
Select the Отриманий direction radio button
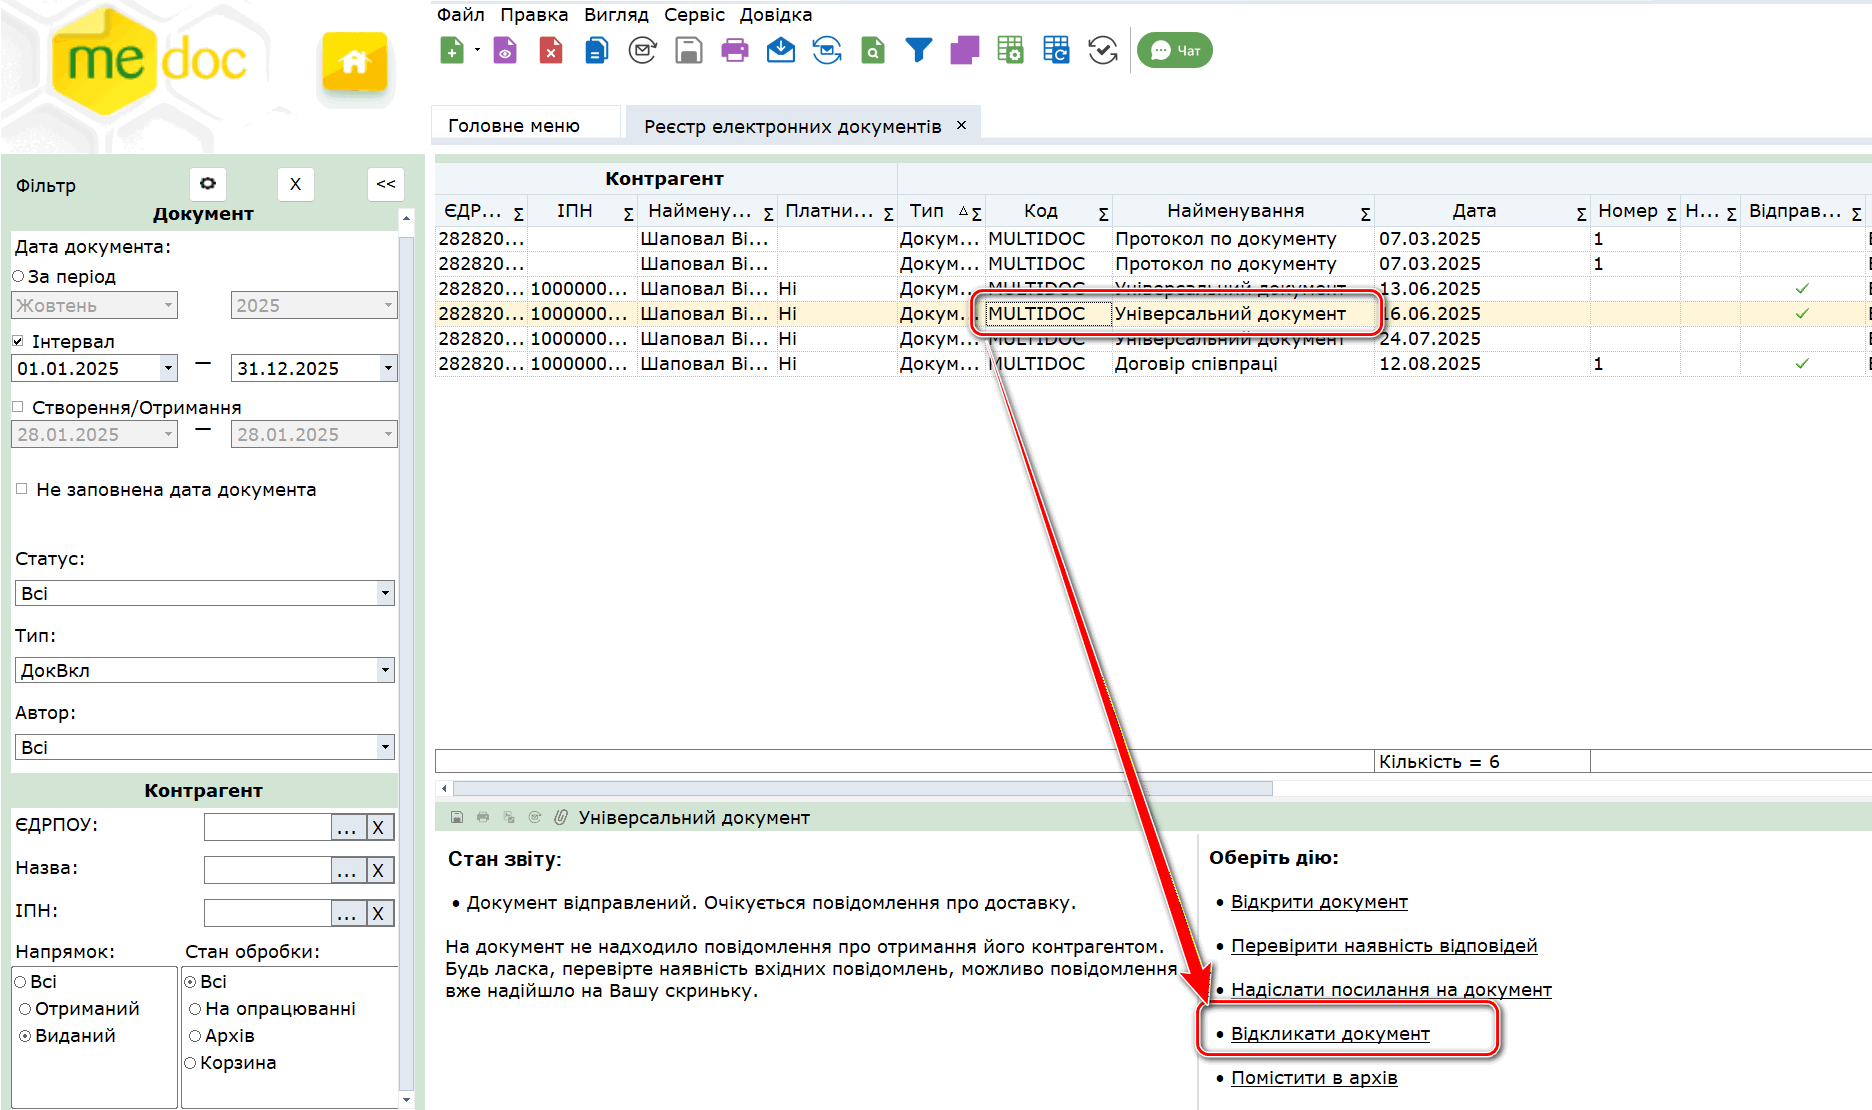(25, 1009)
